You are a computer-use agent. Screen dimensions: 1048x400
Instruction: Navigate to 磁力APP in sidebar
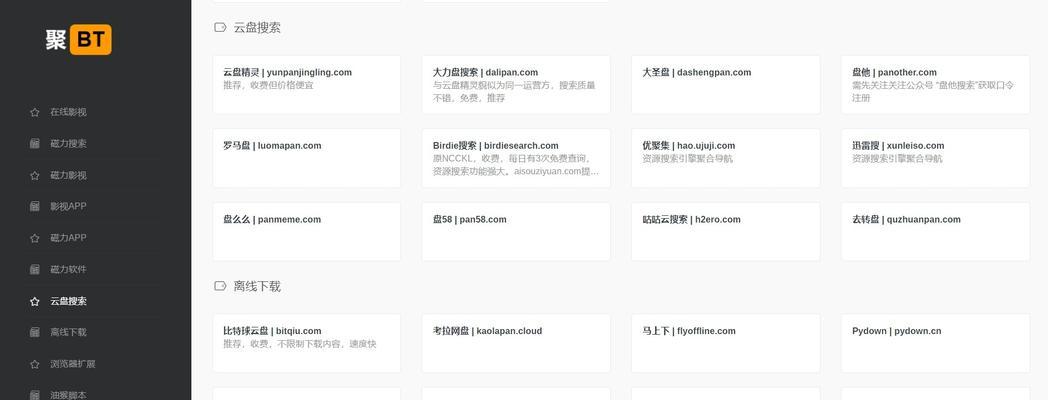click(x=68, y=238)
